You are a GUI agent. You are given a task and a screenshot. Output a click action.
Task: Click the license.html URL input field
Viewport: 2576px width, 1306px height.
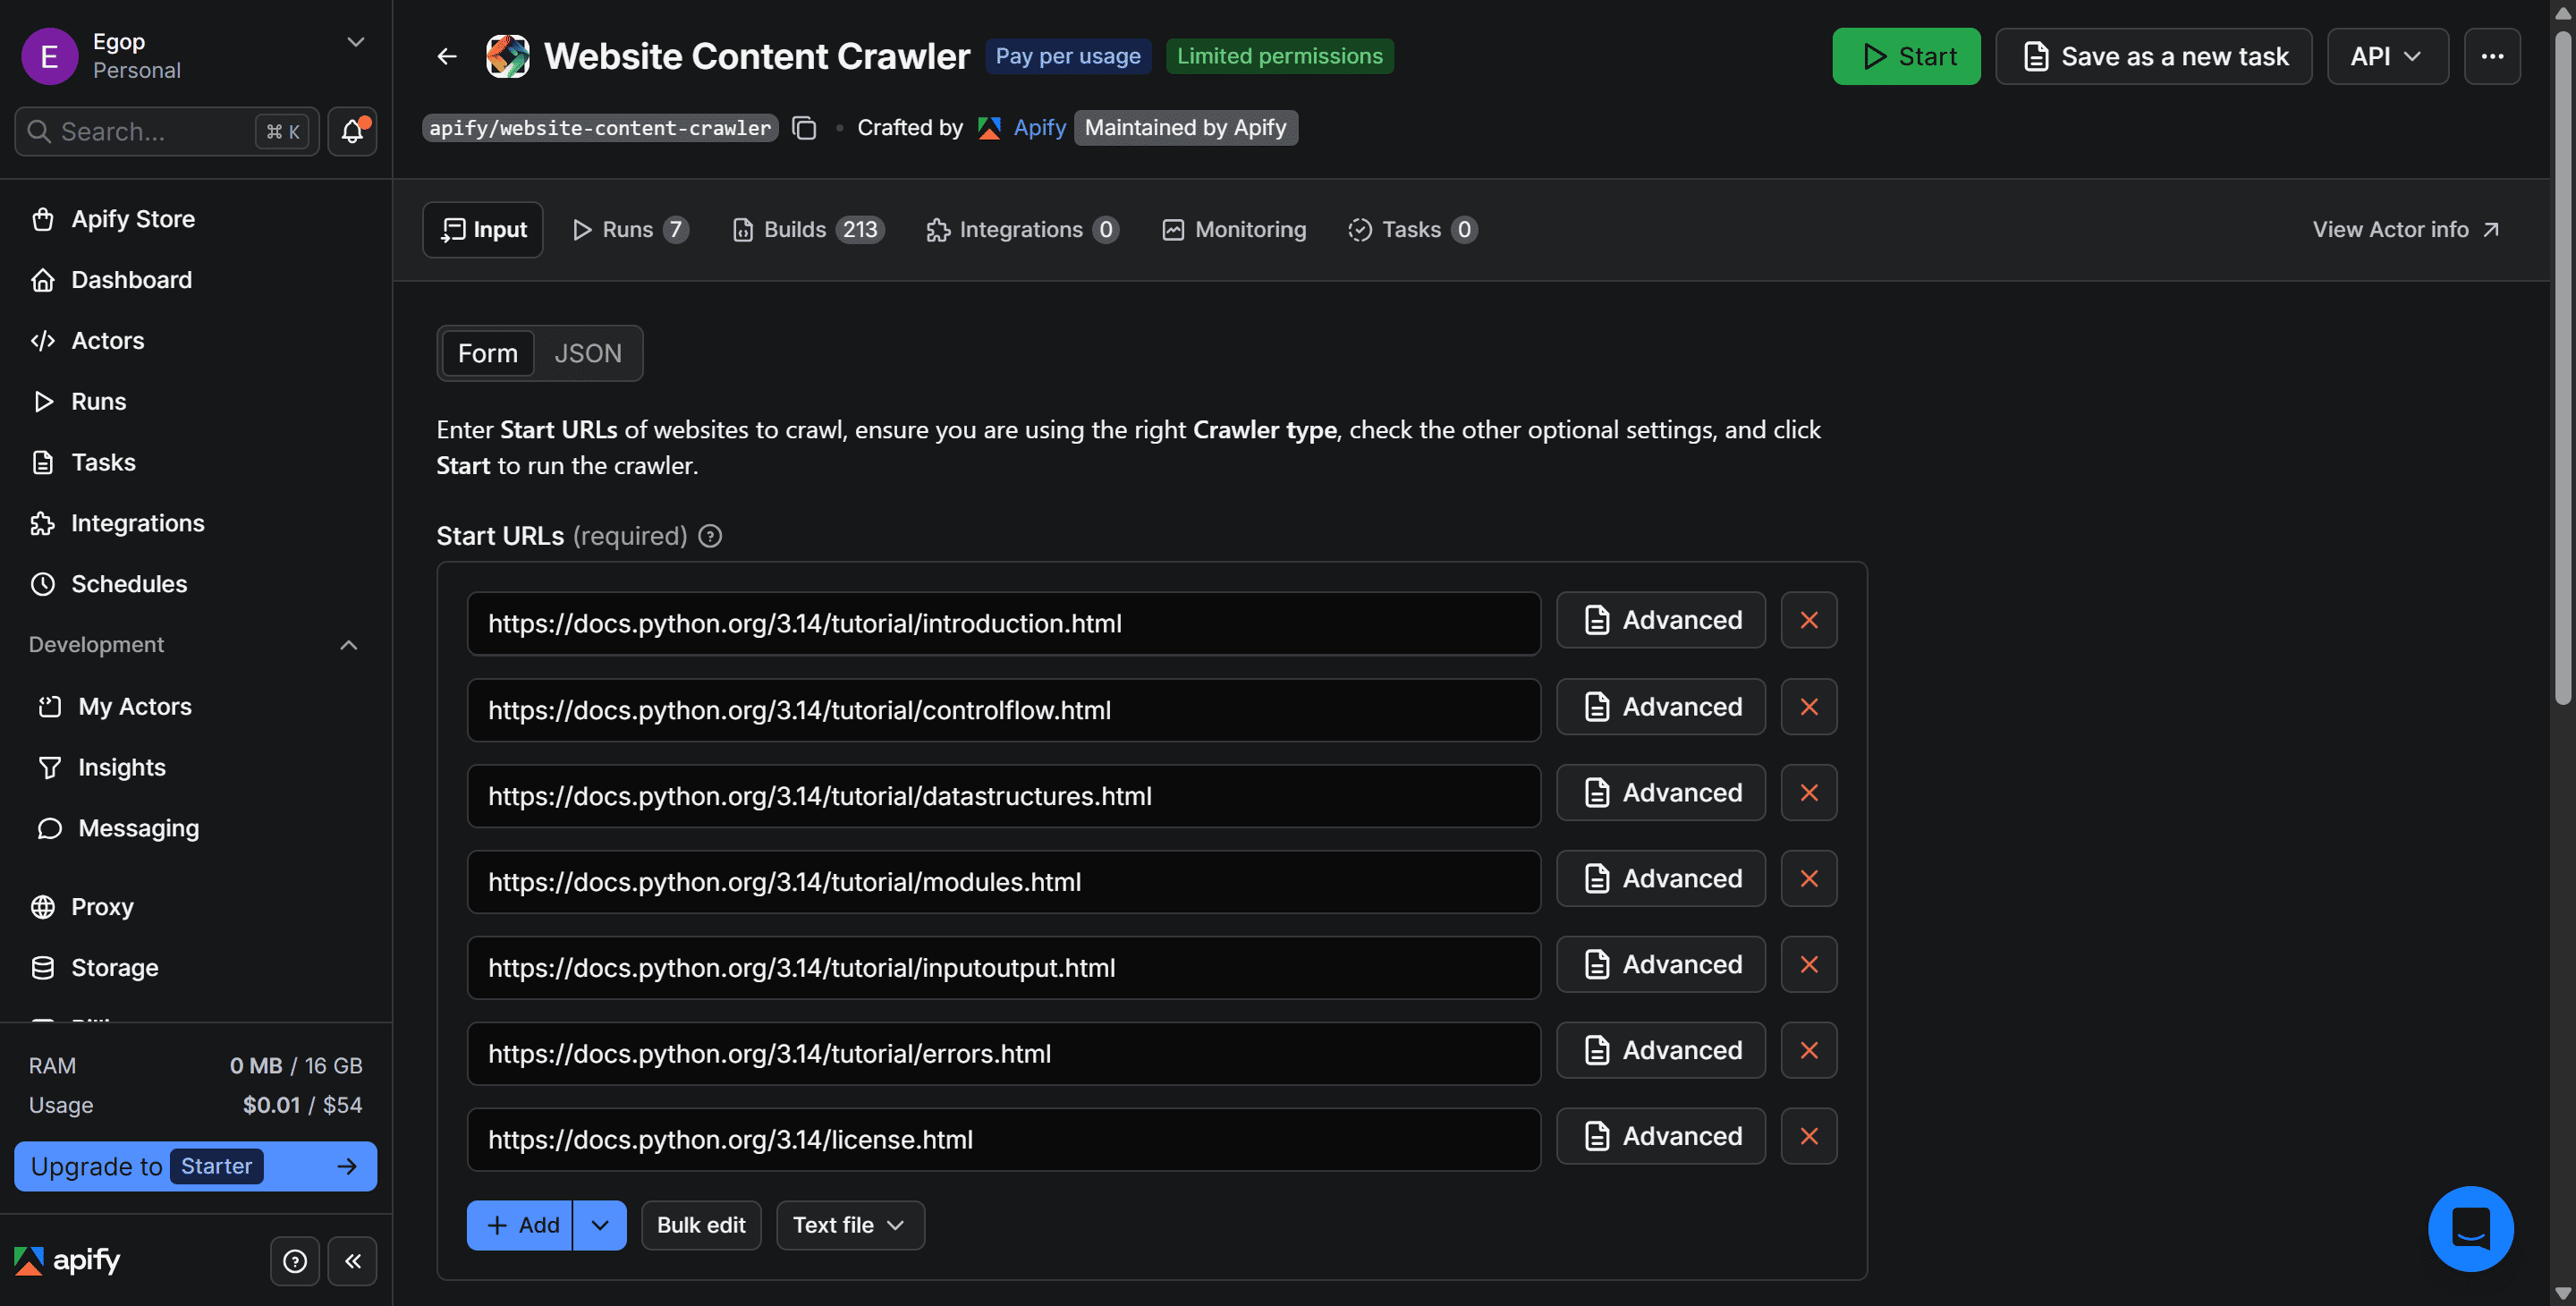click(1004, 1139)
